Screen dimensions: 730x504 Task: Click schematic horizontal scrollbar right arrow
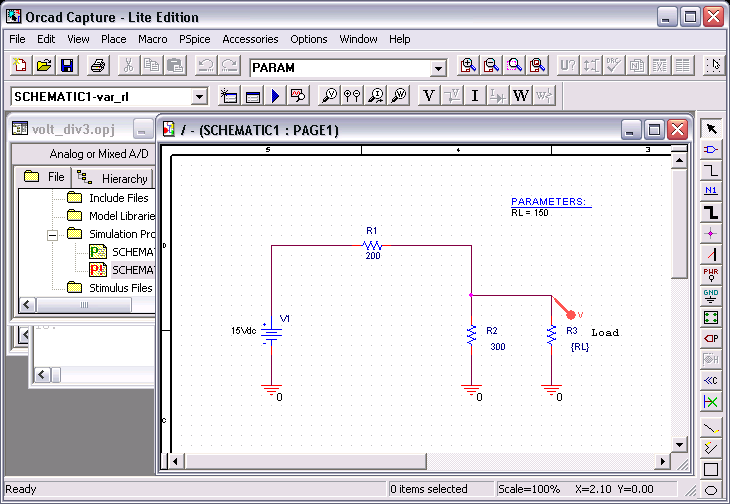[662, 462]
